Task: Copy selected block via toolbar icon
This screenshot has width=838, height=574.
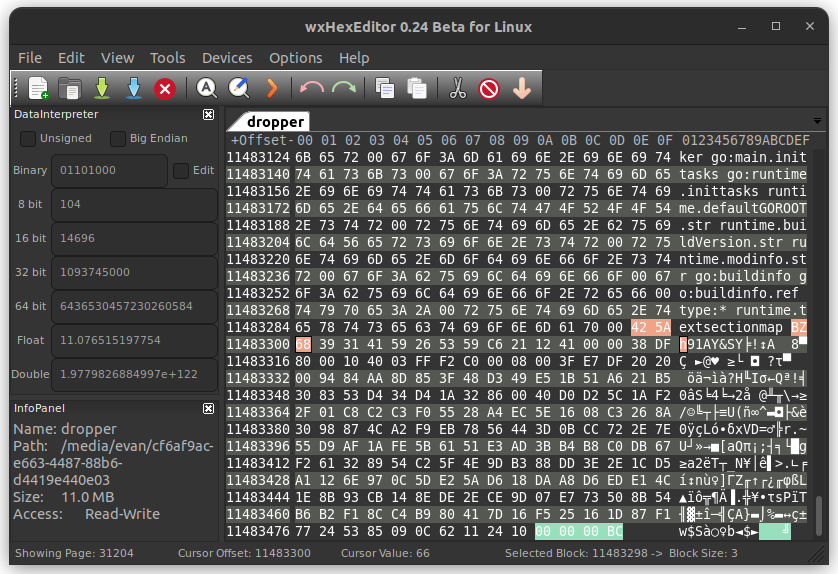Action: point(385,88)
